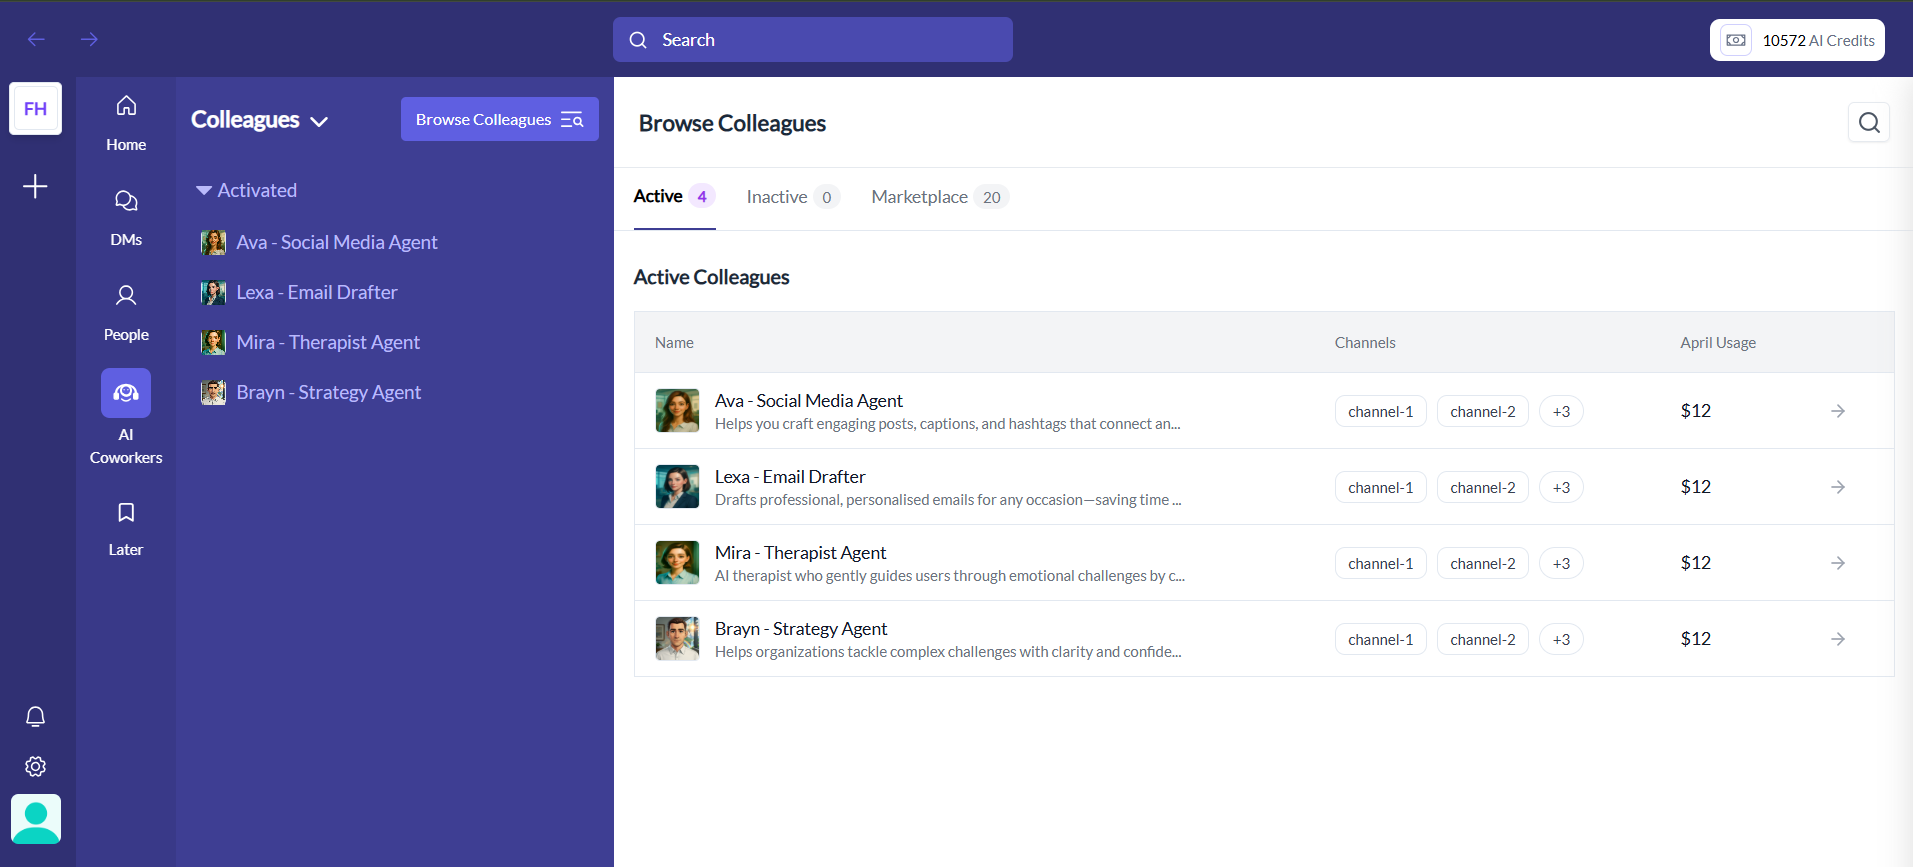Open the Home section in sidebar
1913x867 pixels.
126,122
